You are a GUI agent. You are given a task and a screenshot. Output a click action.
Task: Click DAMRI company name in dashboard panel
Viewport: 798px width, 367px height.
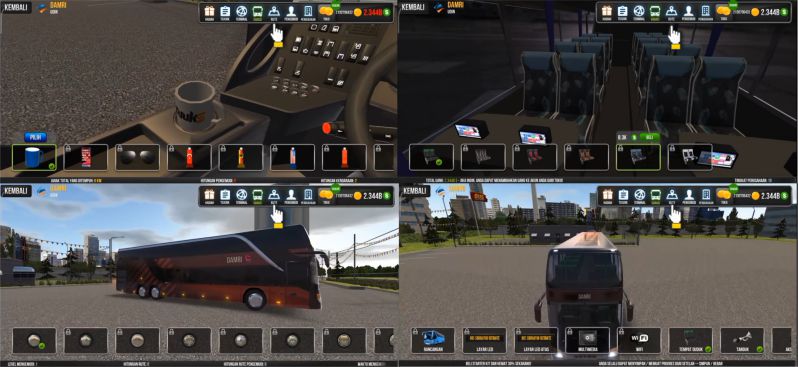59,5
